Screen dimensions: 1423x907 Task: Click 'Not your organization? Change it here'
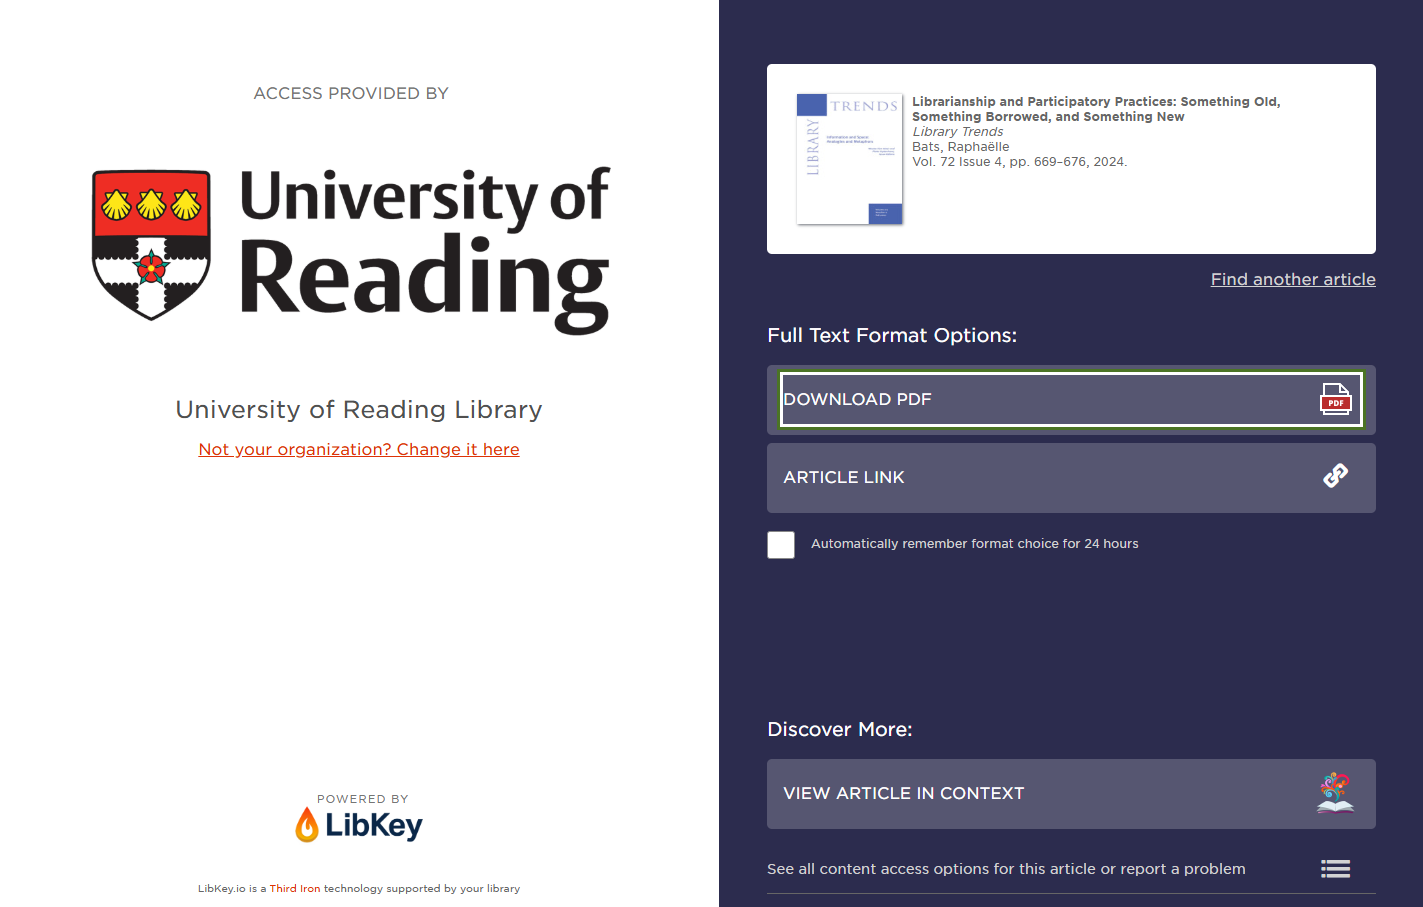point(359,449)
